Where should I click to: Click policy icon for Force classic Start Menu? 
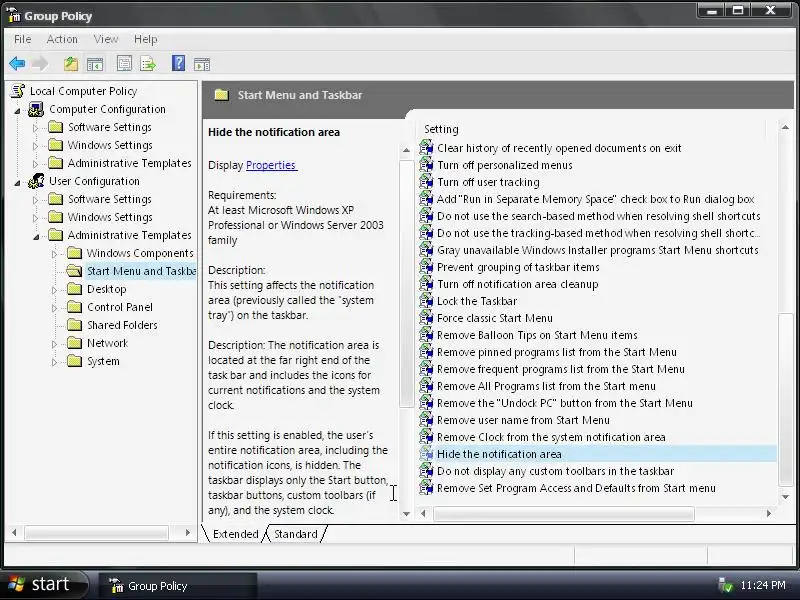point(426,318)
